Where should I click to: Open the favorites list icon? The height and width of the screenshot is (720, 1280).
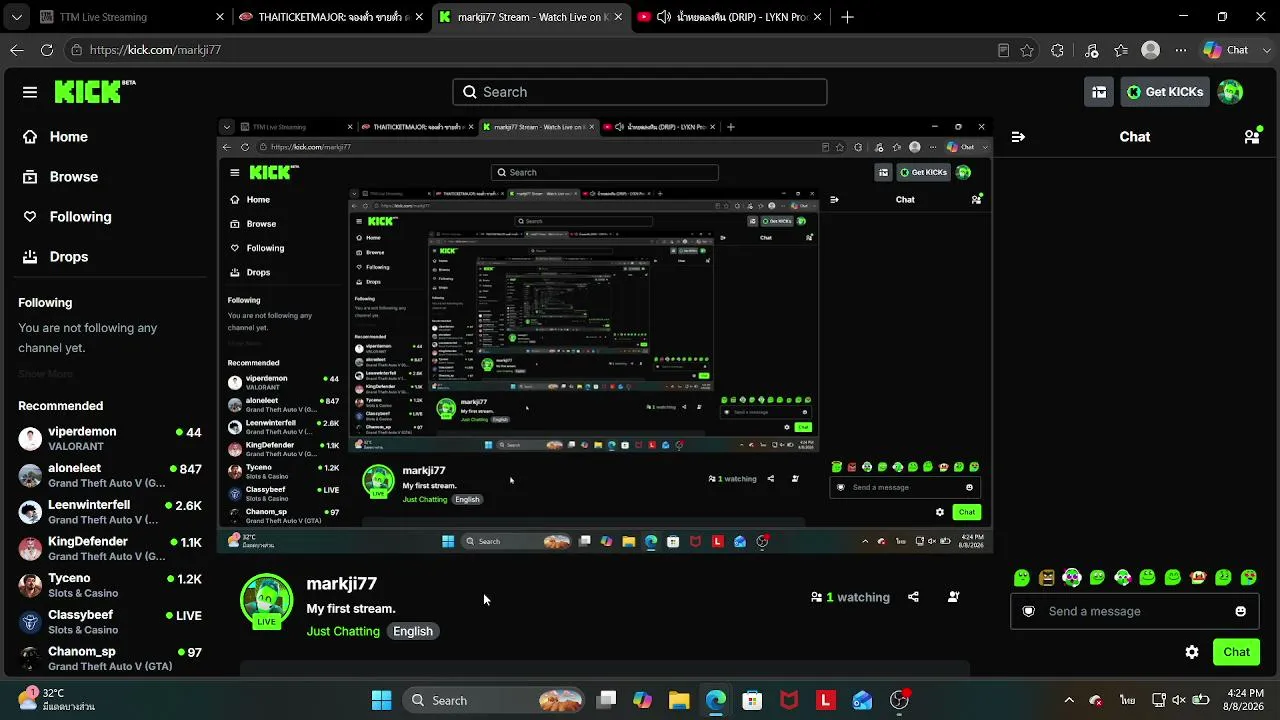(x=1121, y=50)
